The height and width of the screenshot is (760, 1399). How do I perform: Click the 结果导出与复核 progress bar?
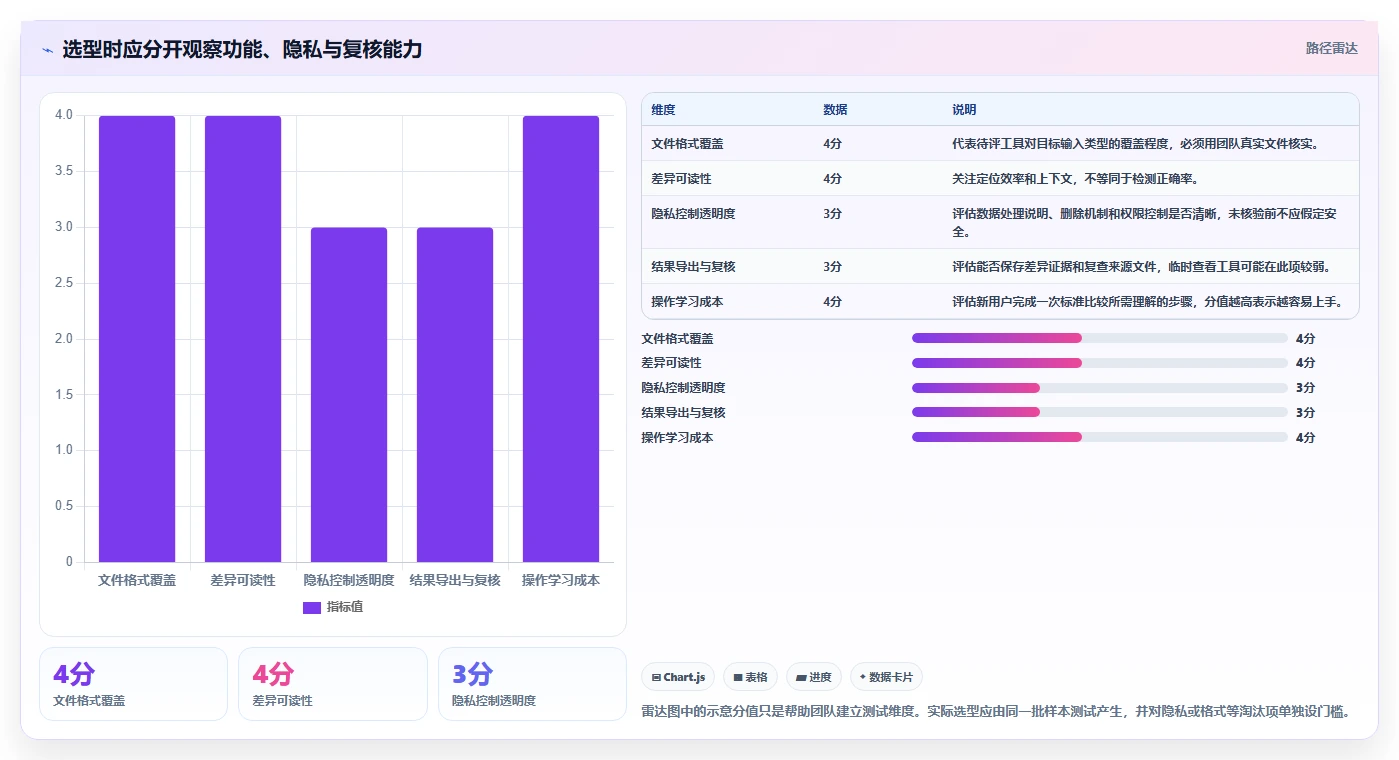1100,412
